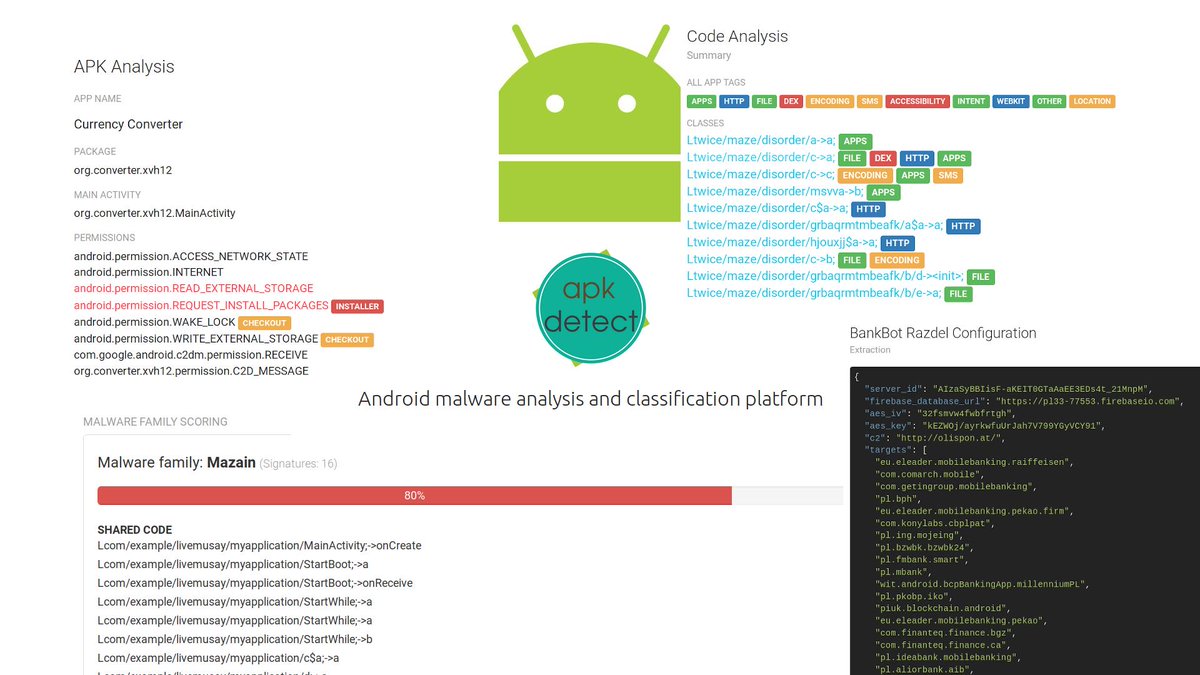Click app name Currency Converter
Screen dimensions: 1200x675
[128, 125]
